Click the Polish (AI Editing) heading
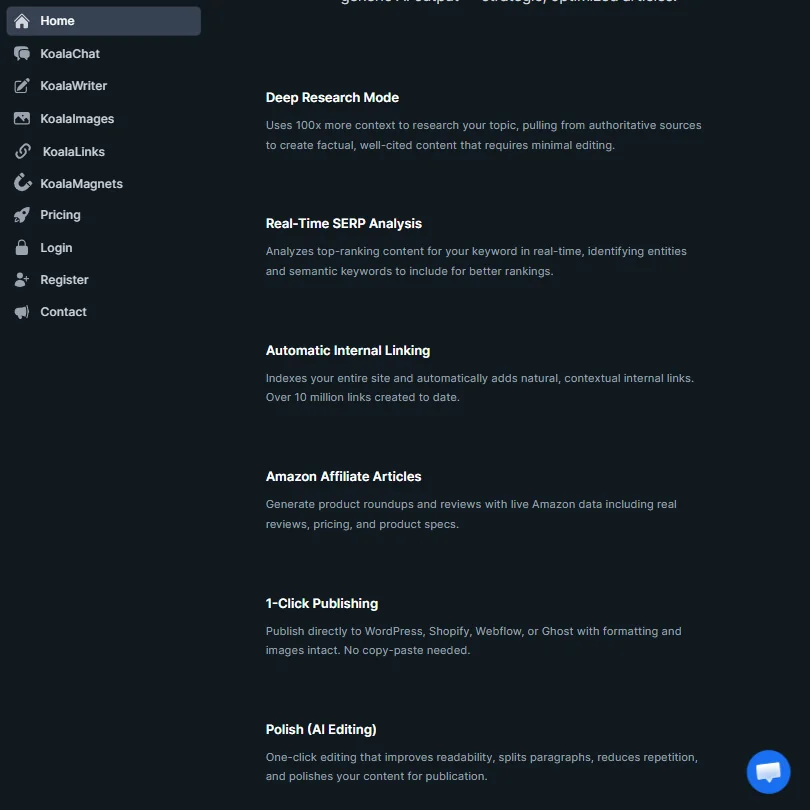Image resolution: width=810 pixels, height=810 pixels. click(321, 729)
